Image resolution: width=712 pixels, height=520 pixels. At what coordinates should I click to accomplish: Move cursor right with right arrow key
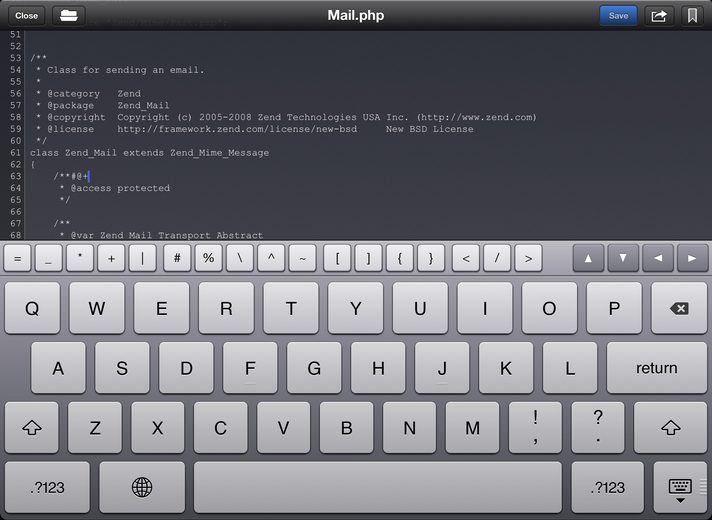(x=692, y=258)
